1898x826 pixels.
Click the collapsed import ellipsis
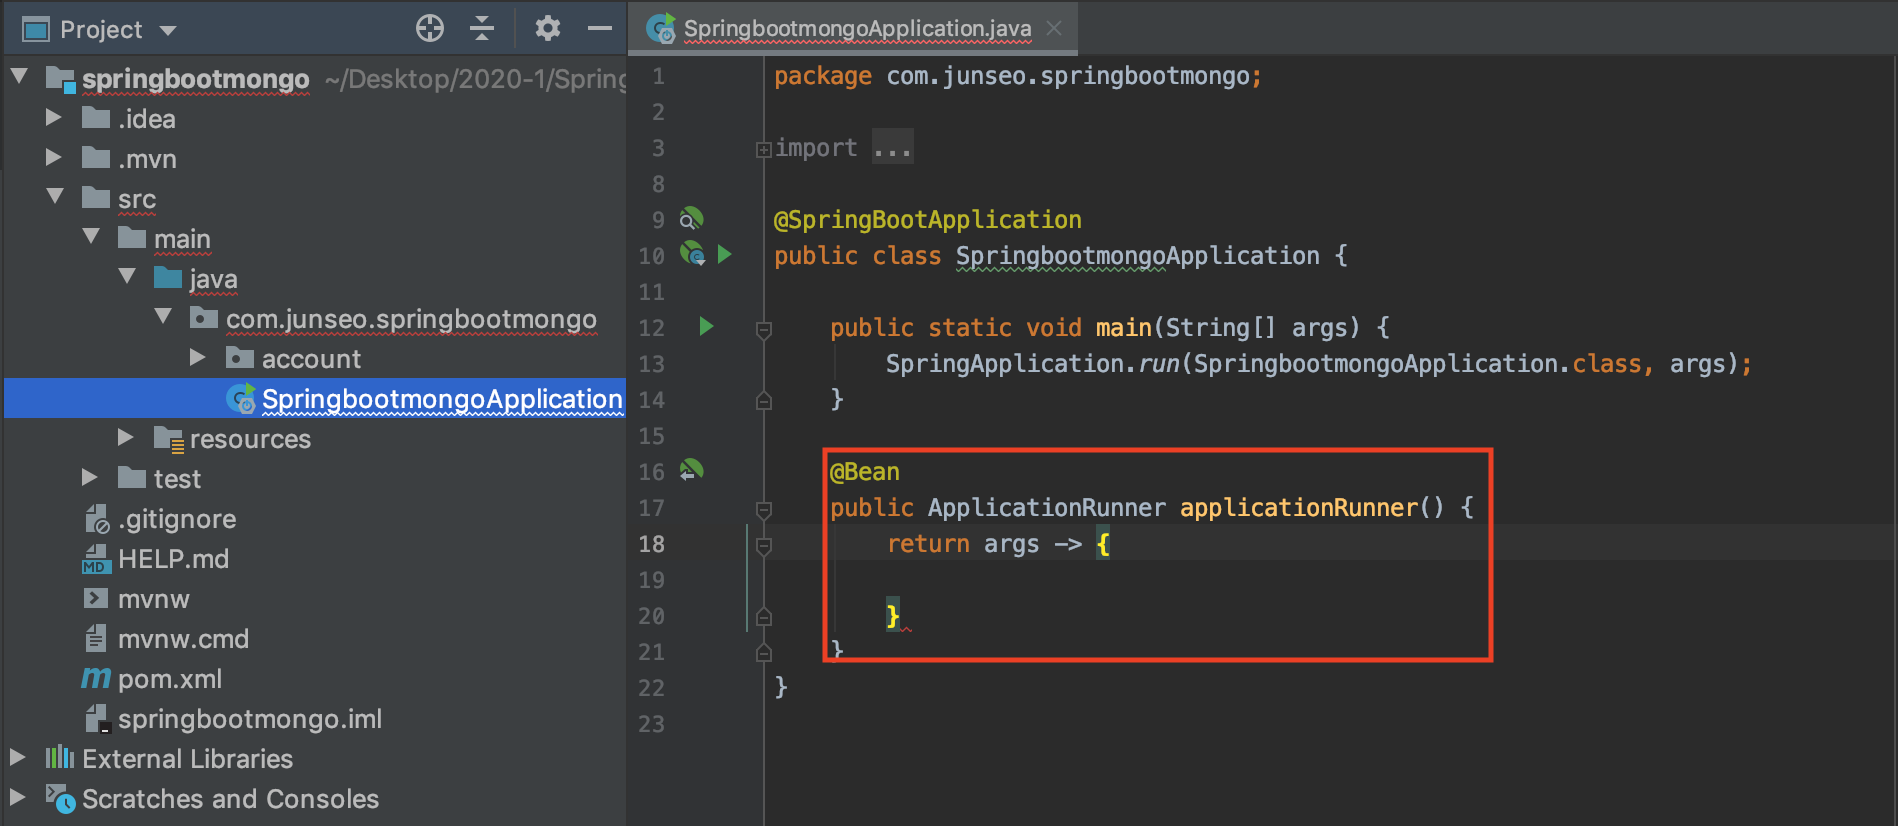[892, 148]
